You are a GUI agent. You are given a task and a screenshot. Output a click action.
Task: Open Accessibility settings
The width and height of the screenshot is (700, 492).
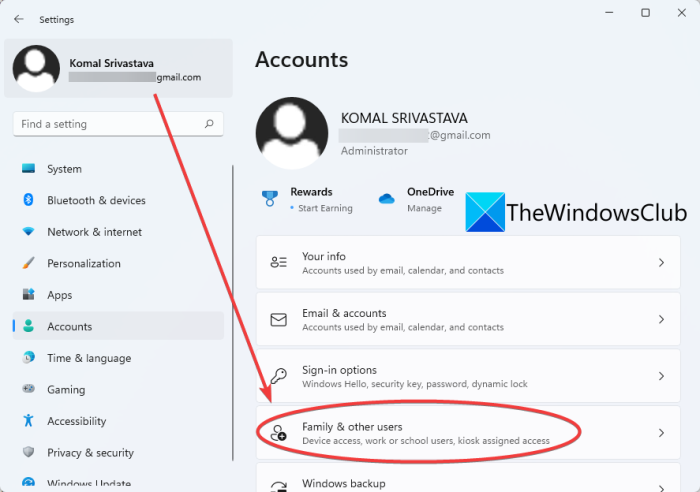[x=118, y=421]
